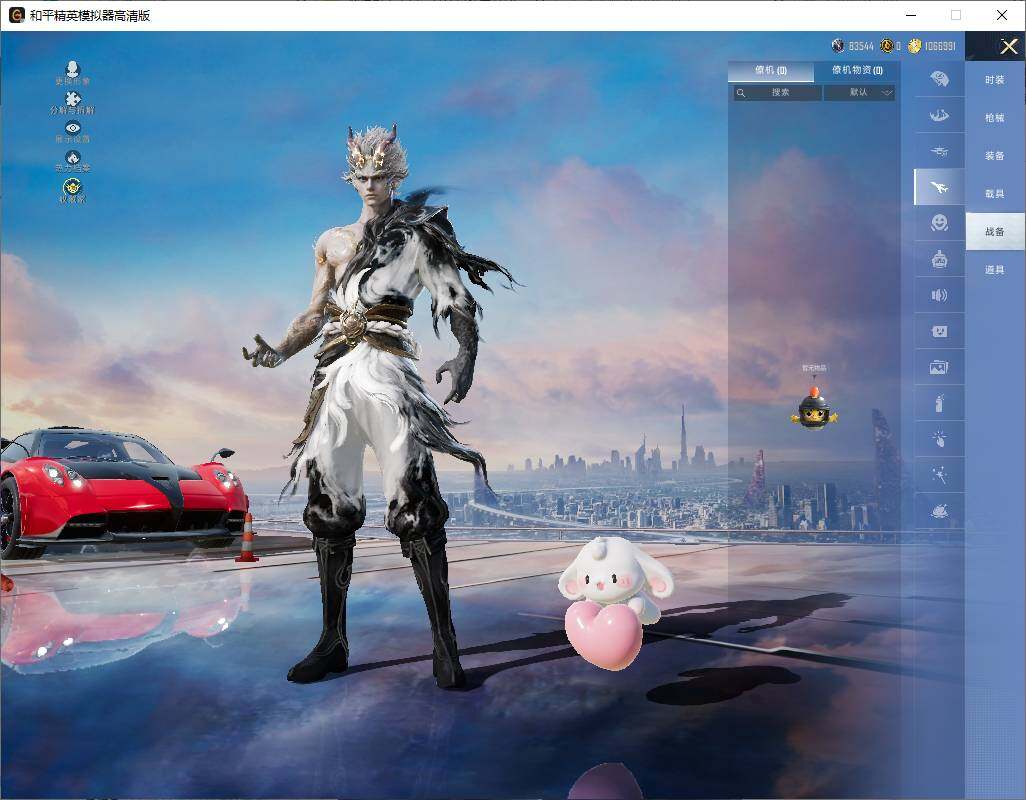Viewport: 1026px width, 800px height.
Task: Select the robot companion category icon
Action: [x=940, y=259]
